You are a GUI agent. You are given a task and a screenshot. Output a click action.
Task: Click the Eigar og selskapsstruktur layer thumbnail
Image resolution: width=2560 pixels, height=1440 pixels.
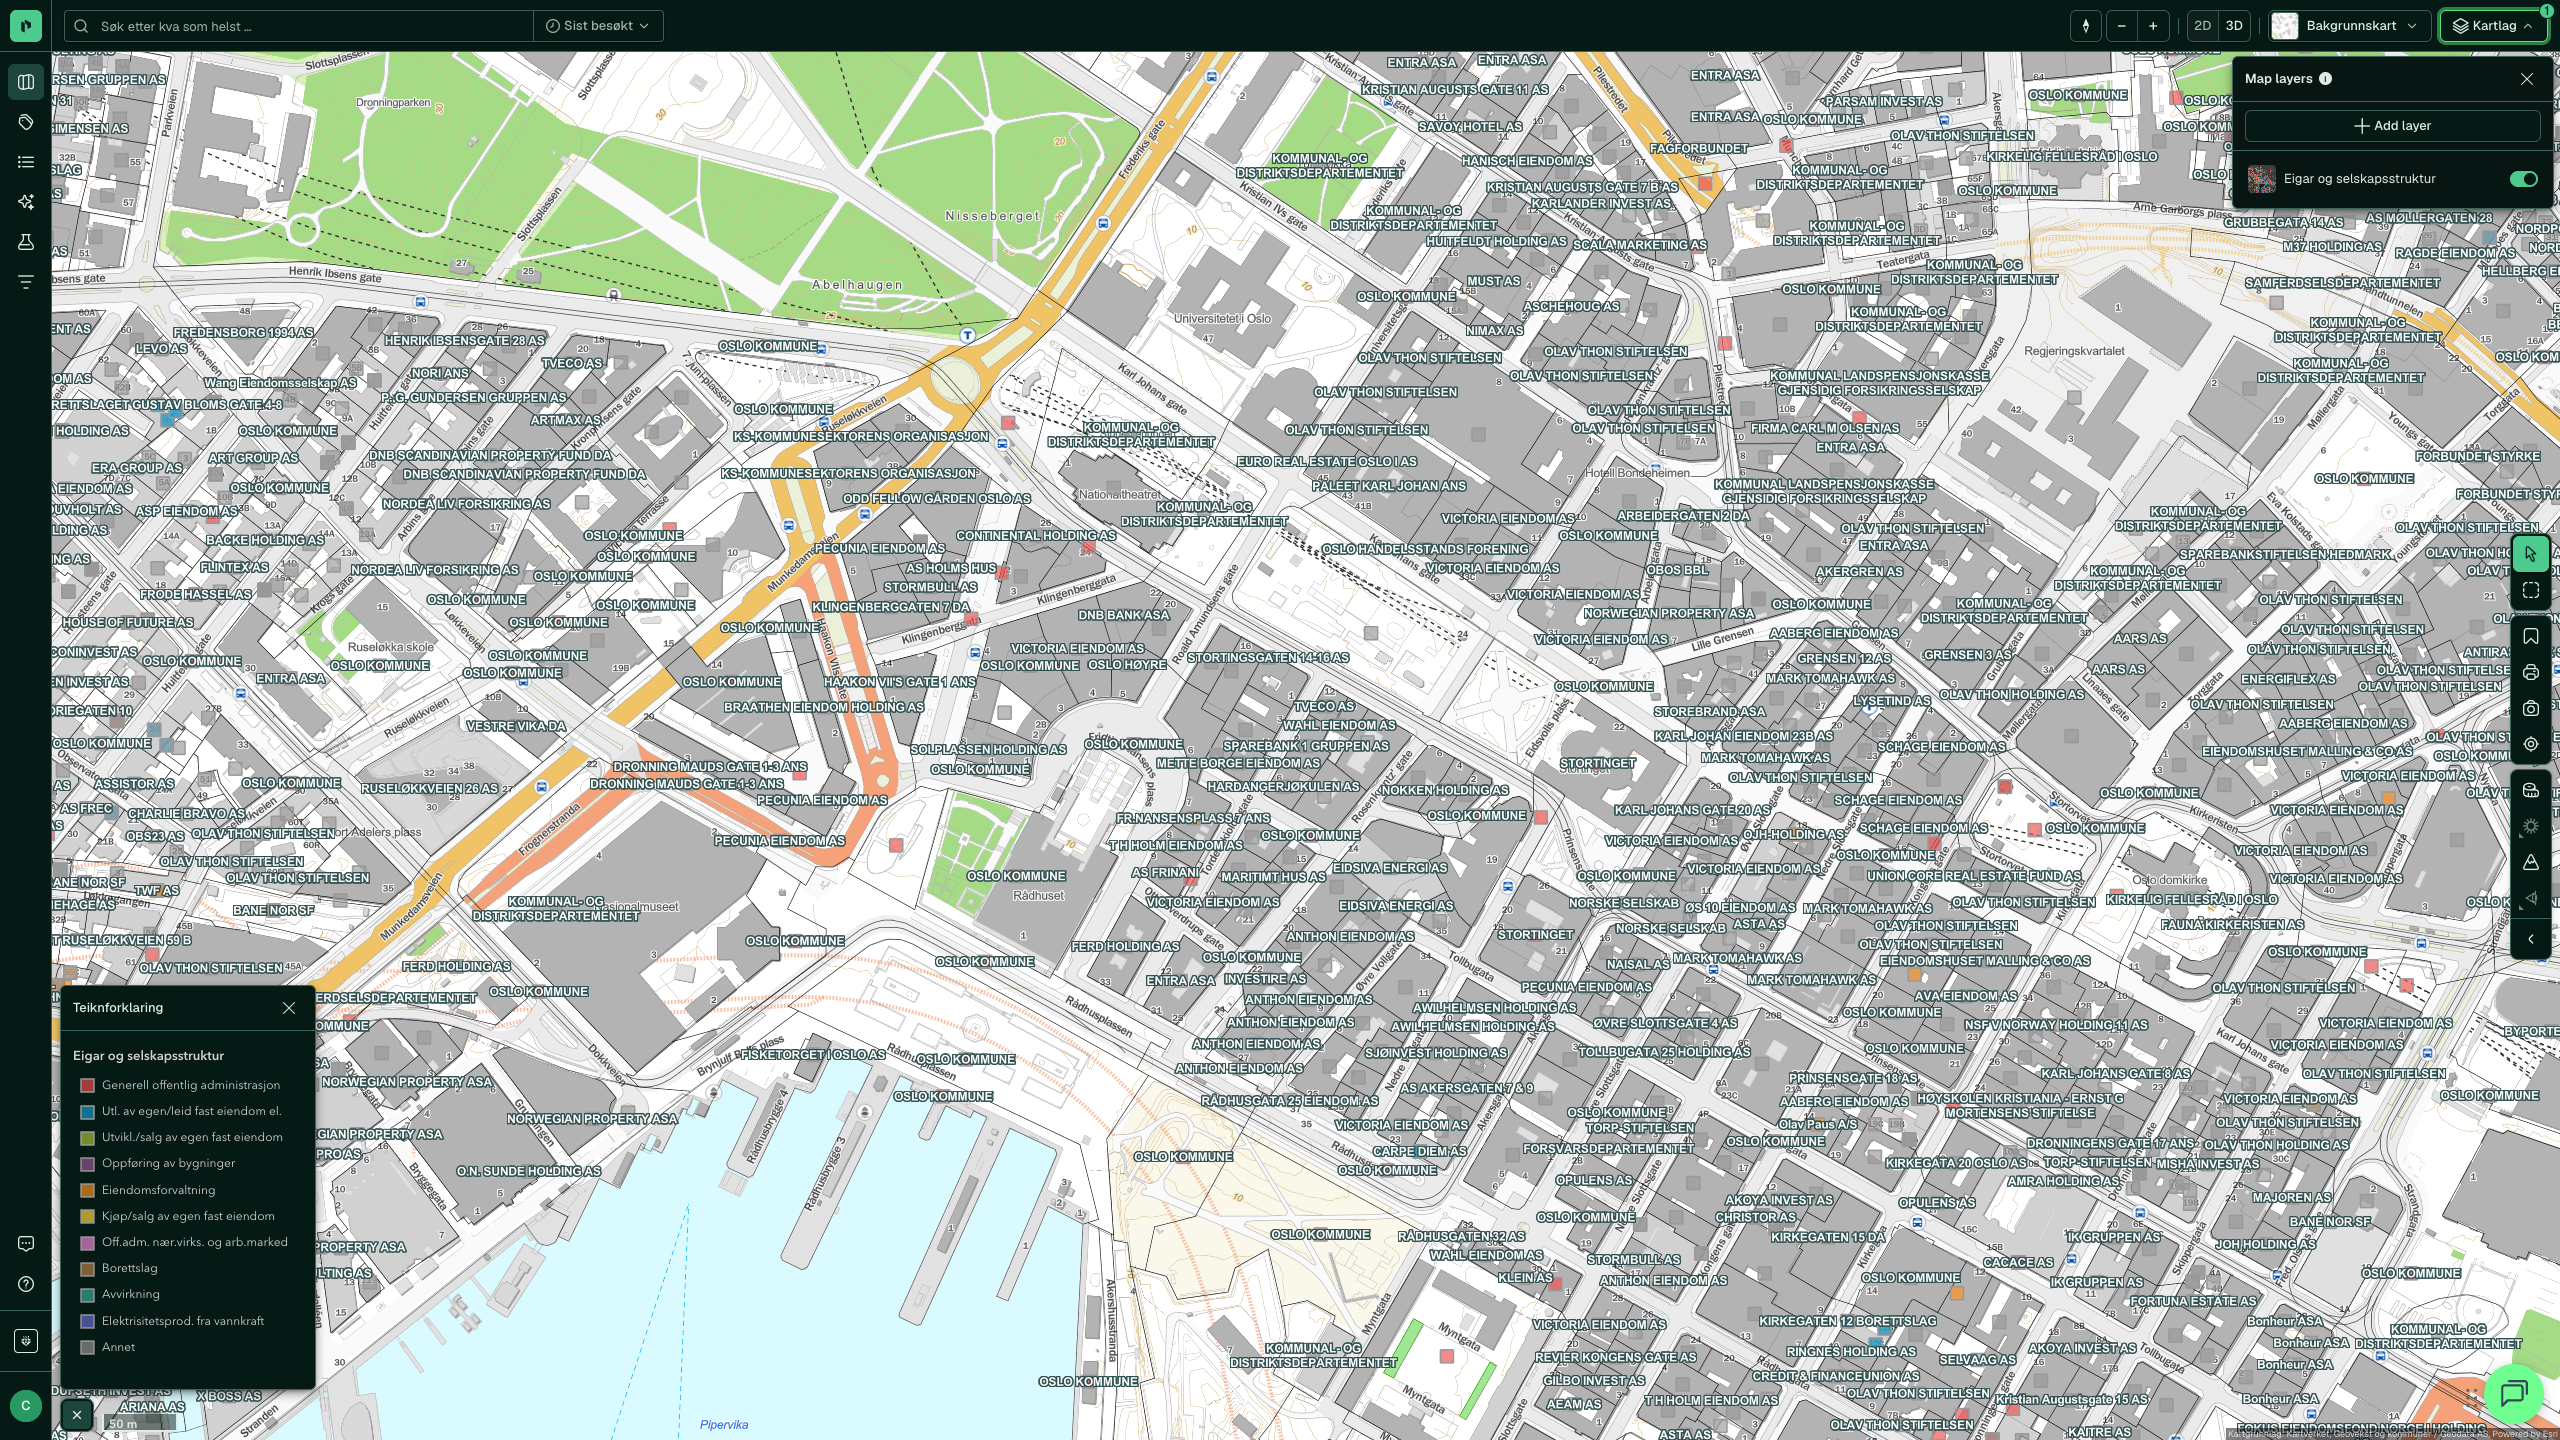coord(2262,179)
